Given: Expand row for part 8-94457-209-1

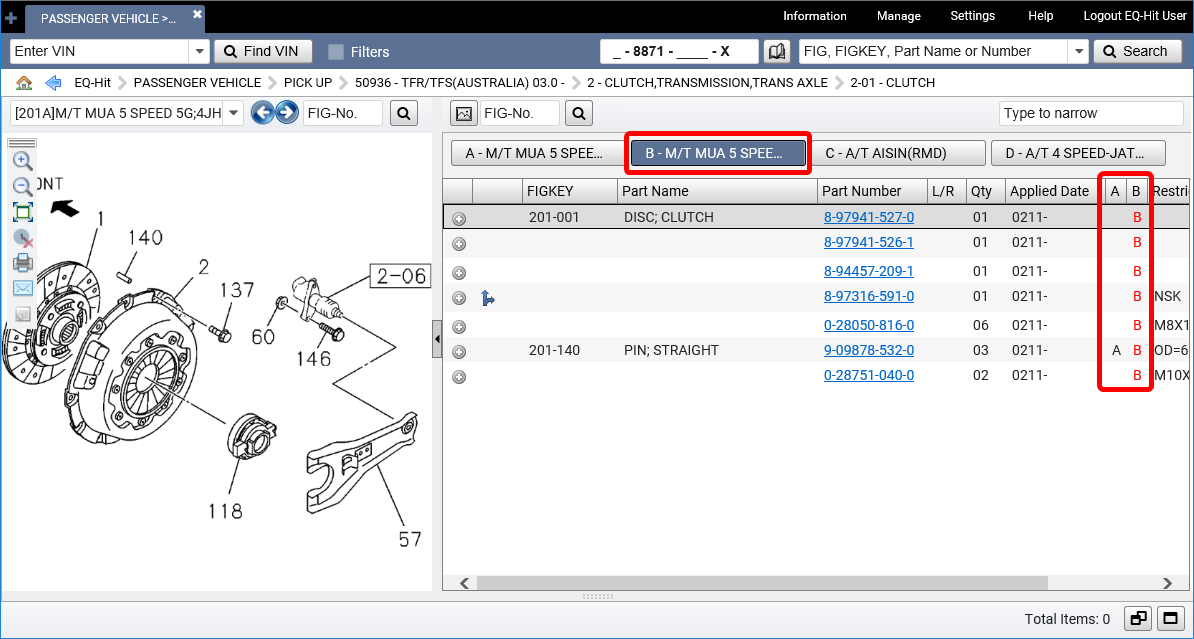Looking at the screenshot, I should pyautogui.click(x=459, y=273).
